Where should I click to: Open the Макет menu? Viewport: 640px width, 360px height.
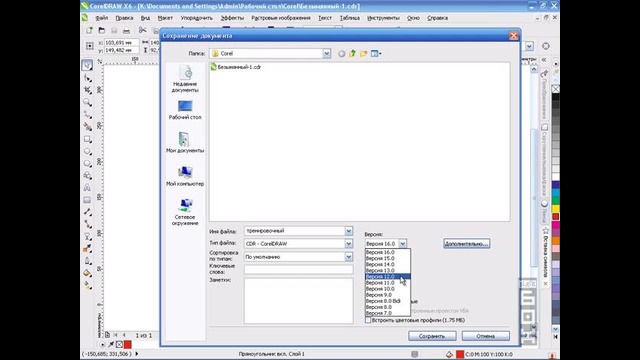tap(165, 18)
